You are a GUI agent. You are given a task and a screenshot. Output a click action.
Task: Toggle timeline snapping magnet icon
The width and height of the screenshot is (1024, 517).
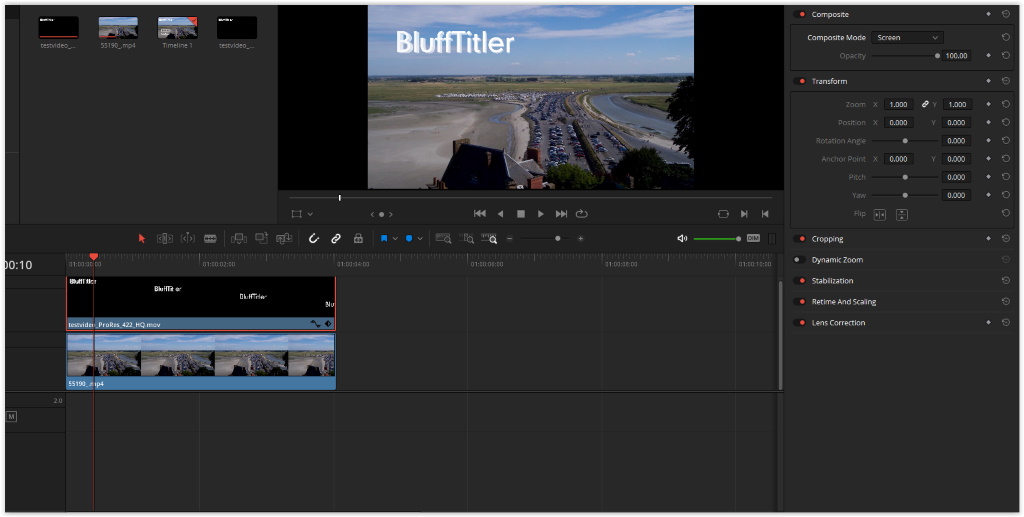313,238
